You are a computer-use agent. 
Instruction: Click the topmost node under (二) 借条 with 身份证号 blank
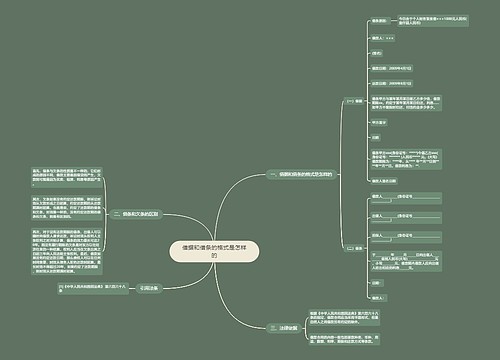[406, 198]
